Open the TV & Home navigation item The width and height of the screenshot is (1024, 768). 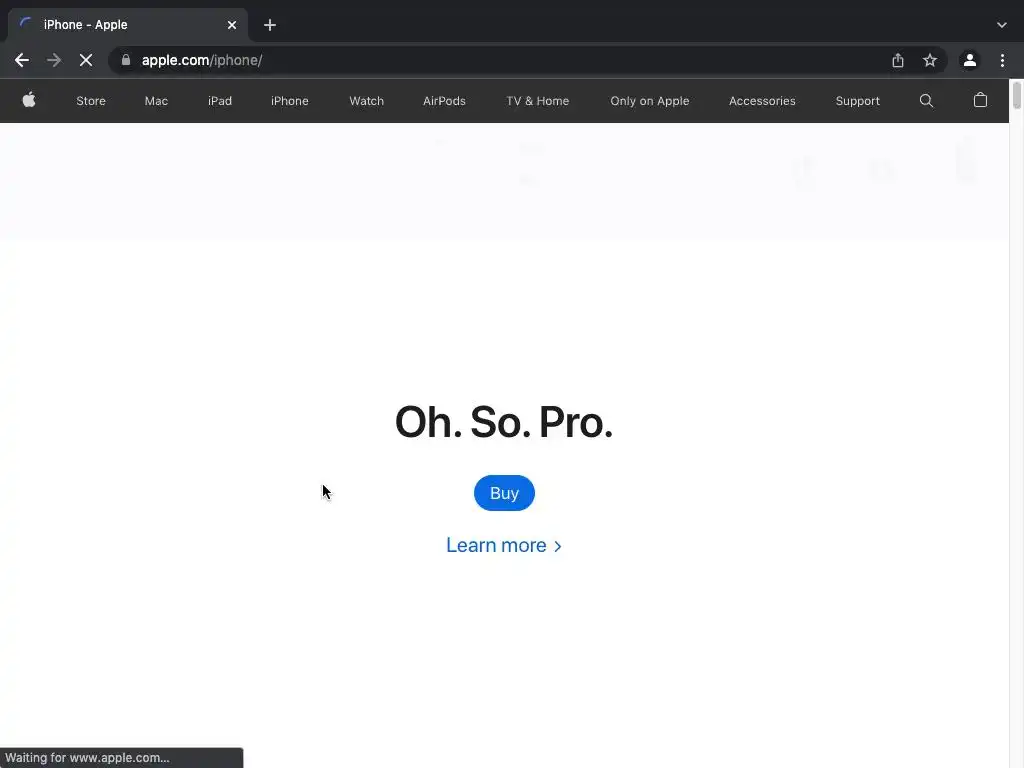(537, 101)
